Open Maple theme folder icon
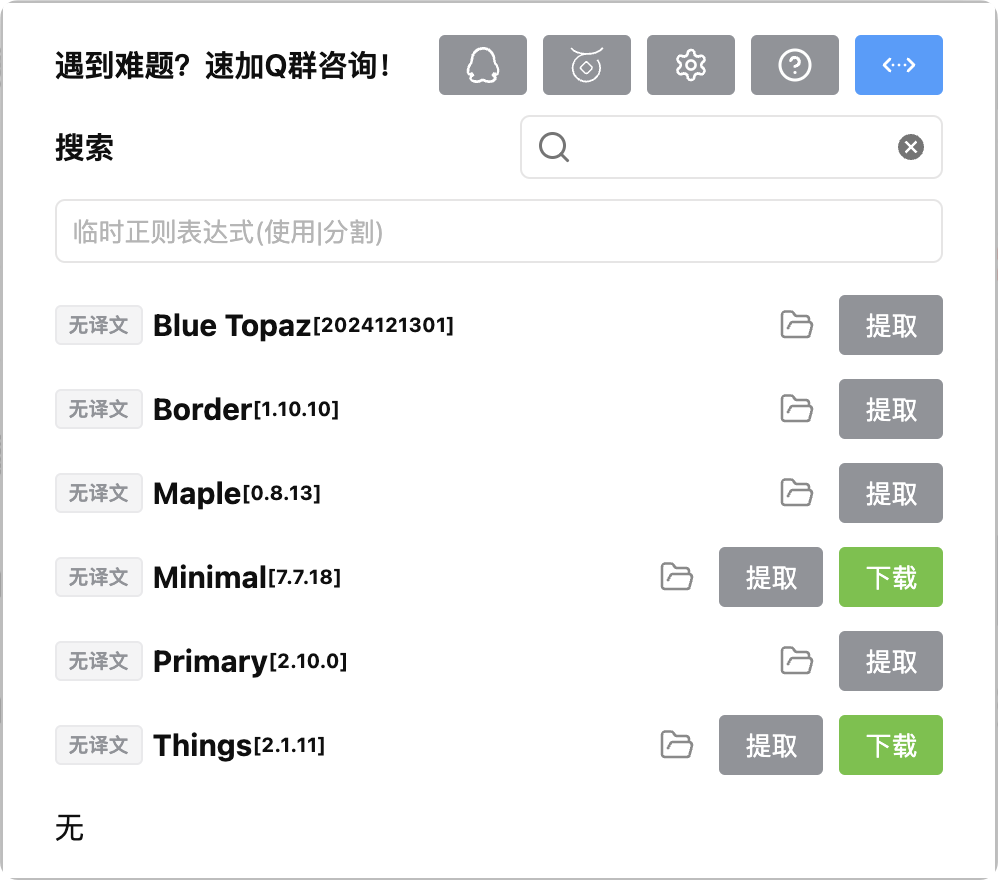Viewport: 998px width, 880px height. tap(796, 492)
